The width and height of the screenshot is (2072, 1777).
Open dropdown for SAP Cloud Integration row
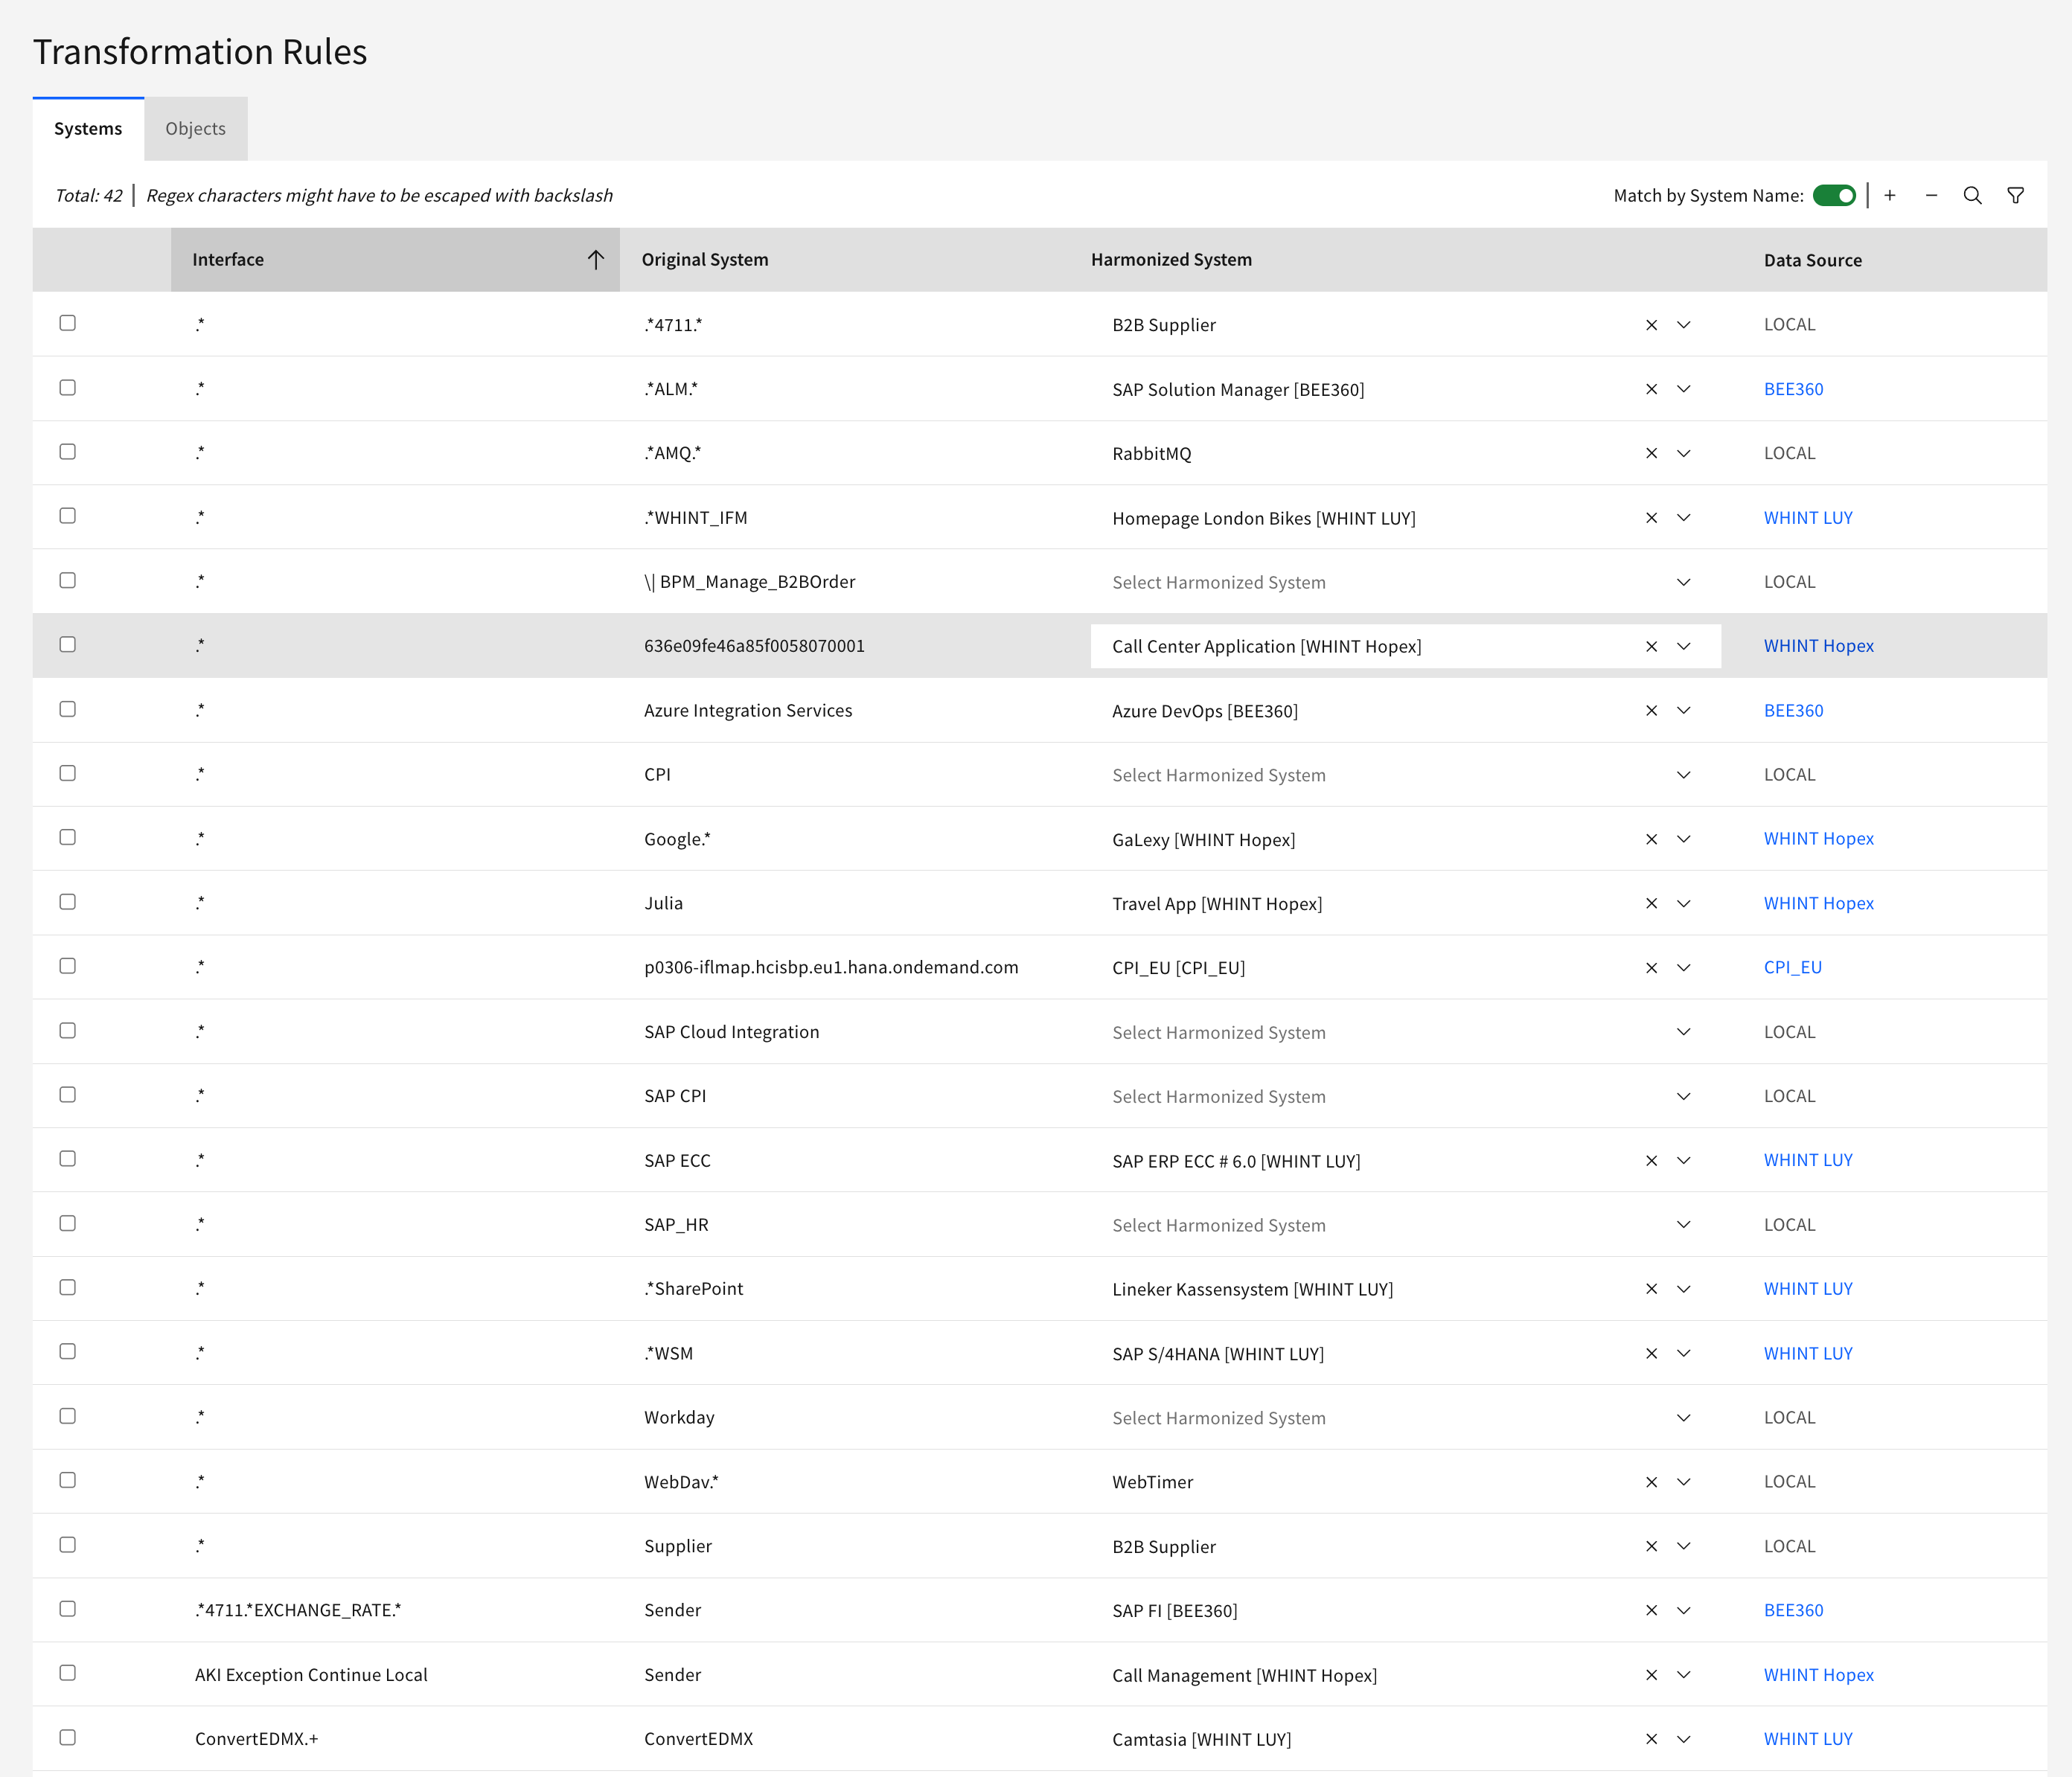click(1684, 1032)
